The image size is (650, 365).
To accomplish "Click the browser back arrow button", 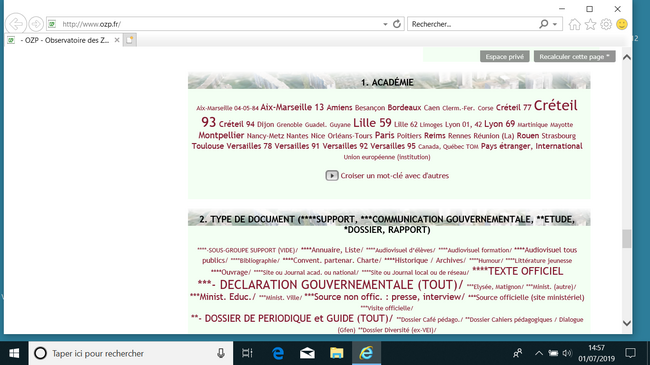I will 16,24.
